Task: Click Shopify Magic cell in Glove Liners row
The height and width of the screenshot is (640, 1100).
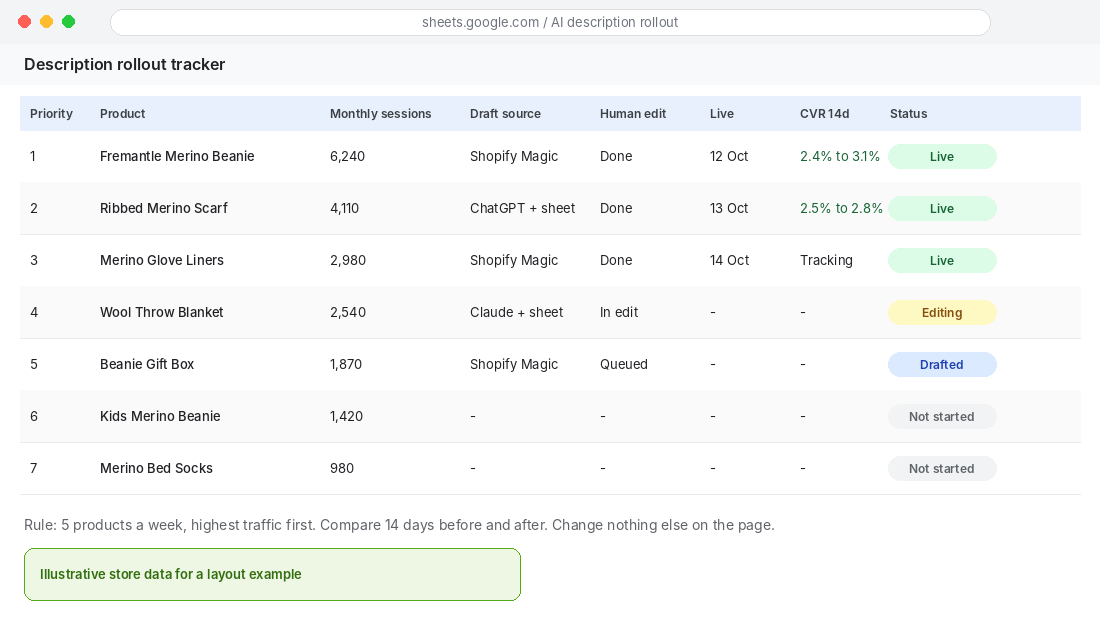Action: coord(514,260)
